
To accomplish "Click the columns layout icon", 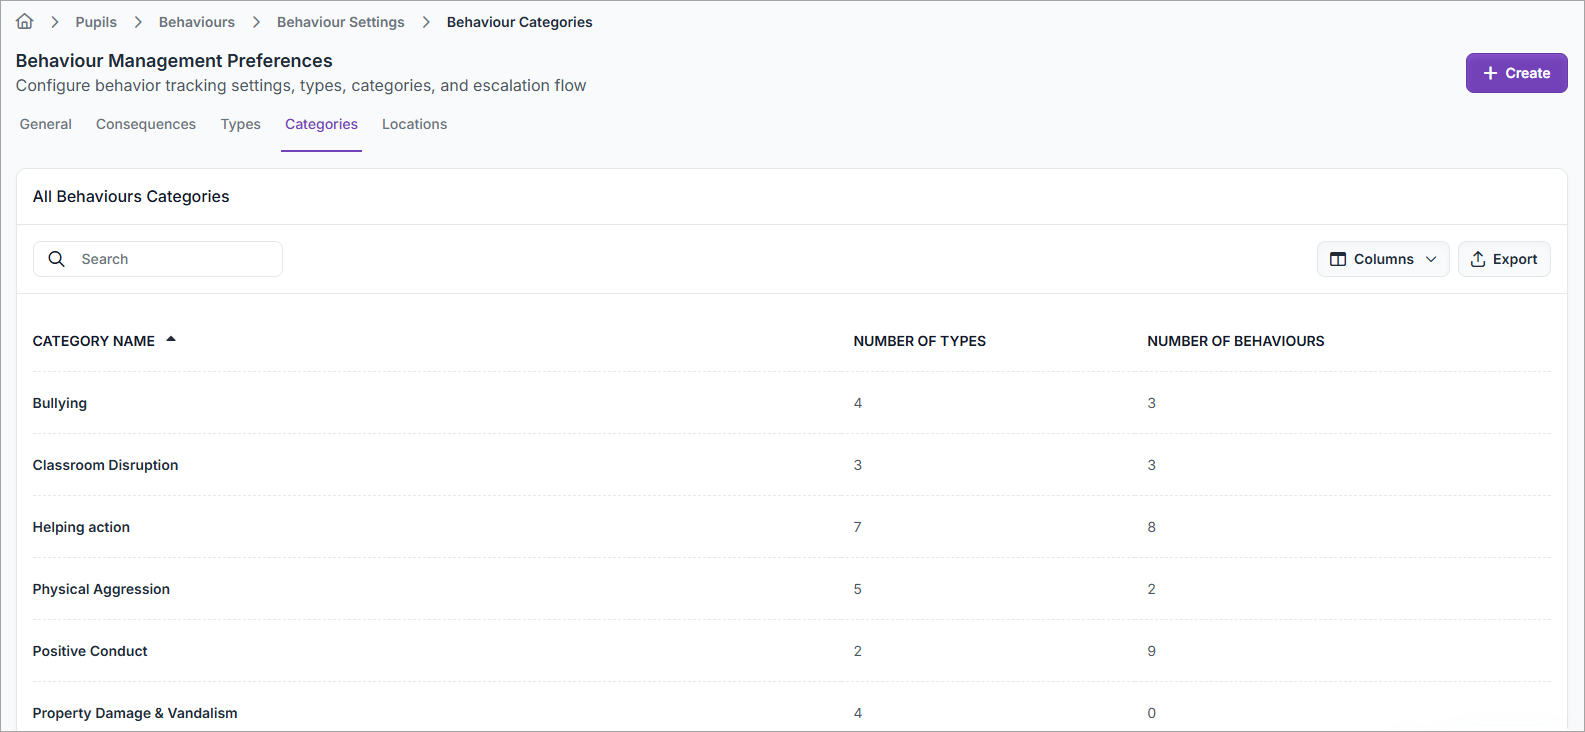I will click(x=1338, y=259).
